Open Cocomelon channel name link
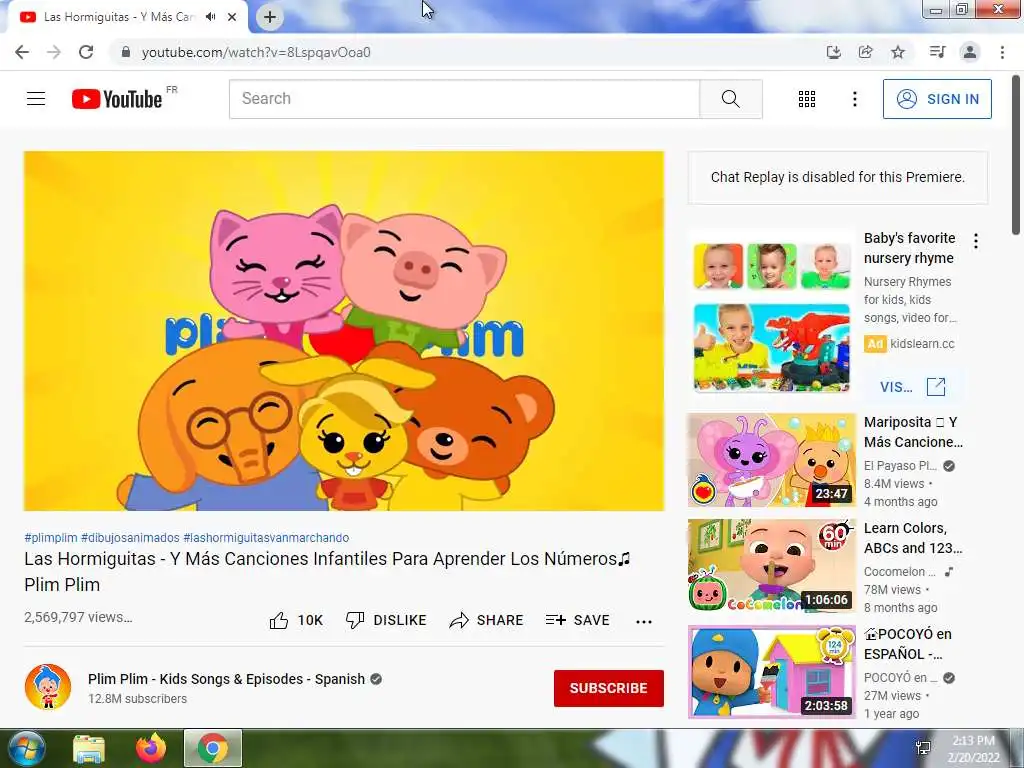The width and height of the screenshot is (1024, 768). [899, 571]
